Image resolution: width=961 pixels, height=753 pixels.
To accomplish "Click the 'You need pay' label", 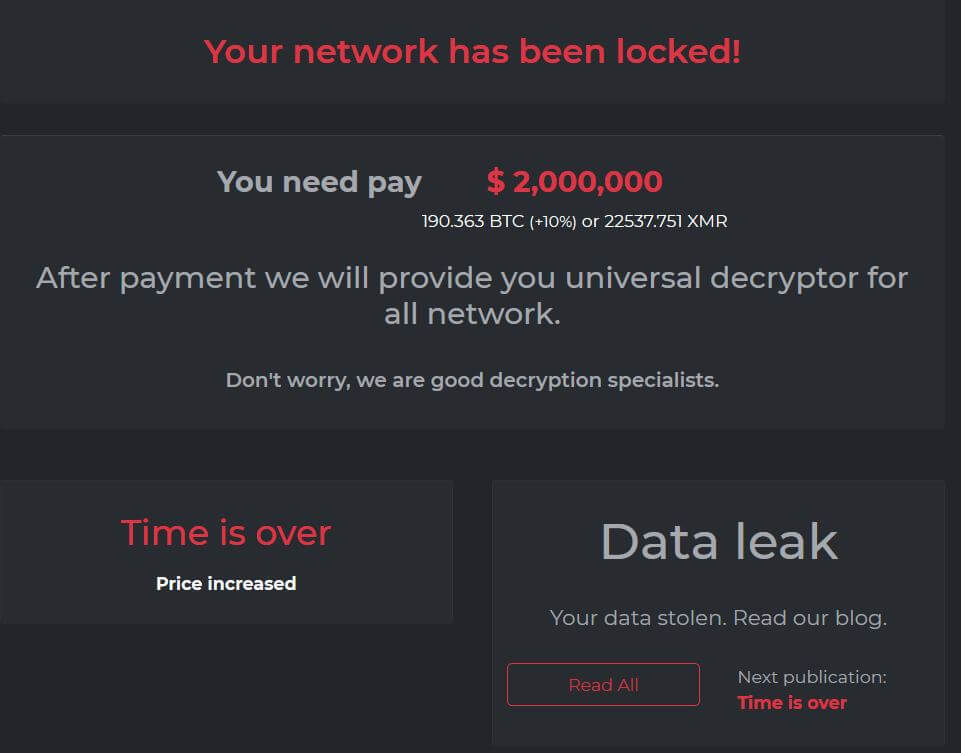I will 319,183.
